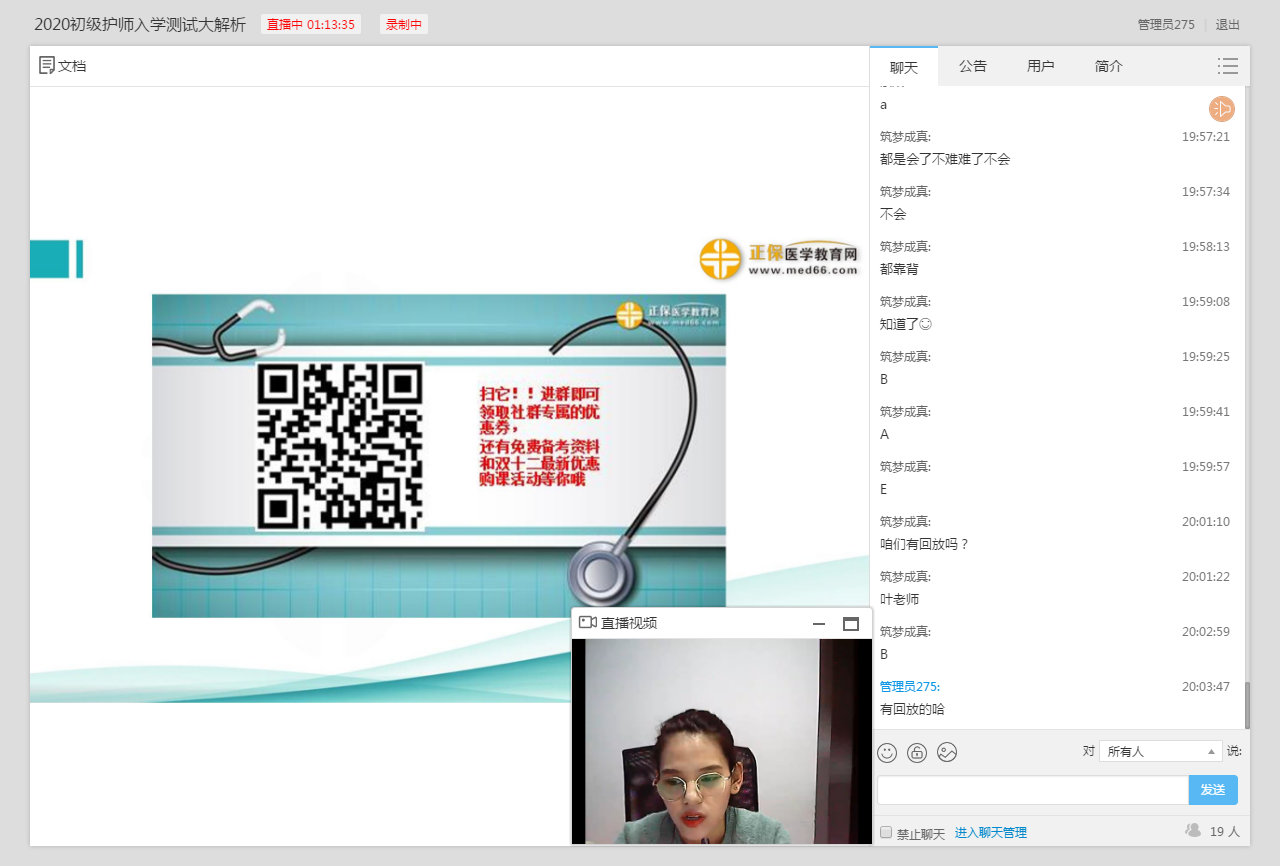Click the camera icon in 直播视频 header
This screenshot has height=866, width=1280.
pos(588,623)
